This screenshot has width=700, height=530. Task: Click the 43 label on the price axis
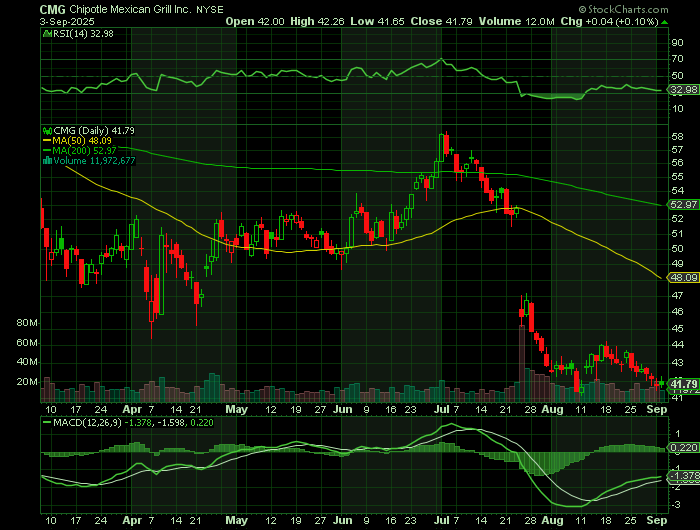678,362
